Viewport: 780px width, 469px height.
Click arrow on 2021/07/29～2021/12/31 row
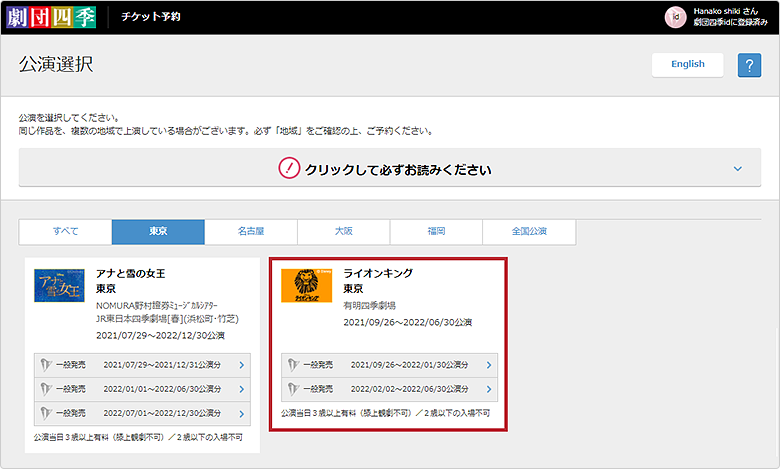[x=242, y=365]
